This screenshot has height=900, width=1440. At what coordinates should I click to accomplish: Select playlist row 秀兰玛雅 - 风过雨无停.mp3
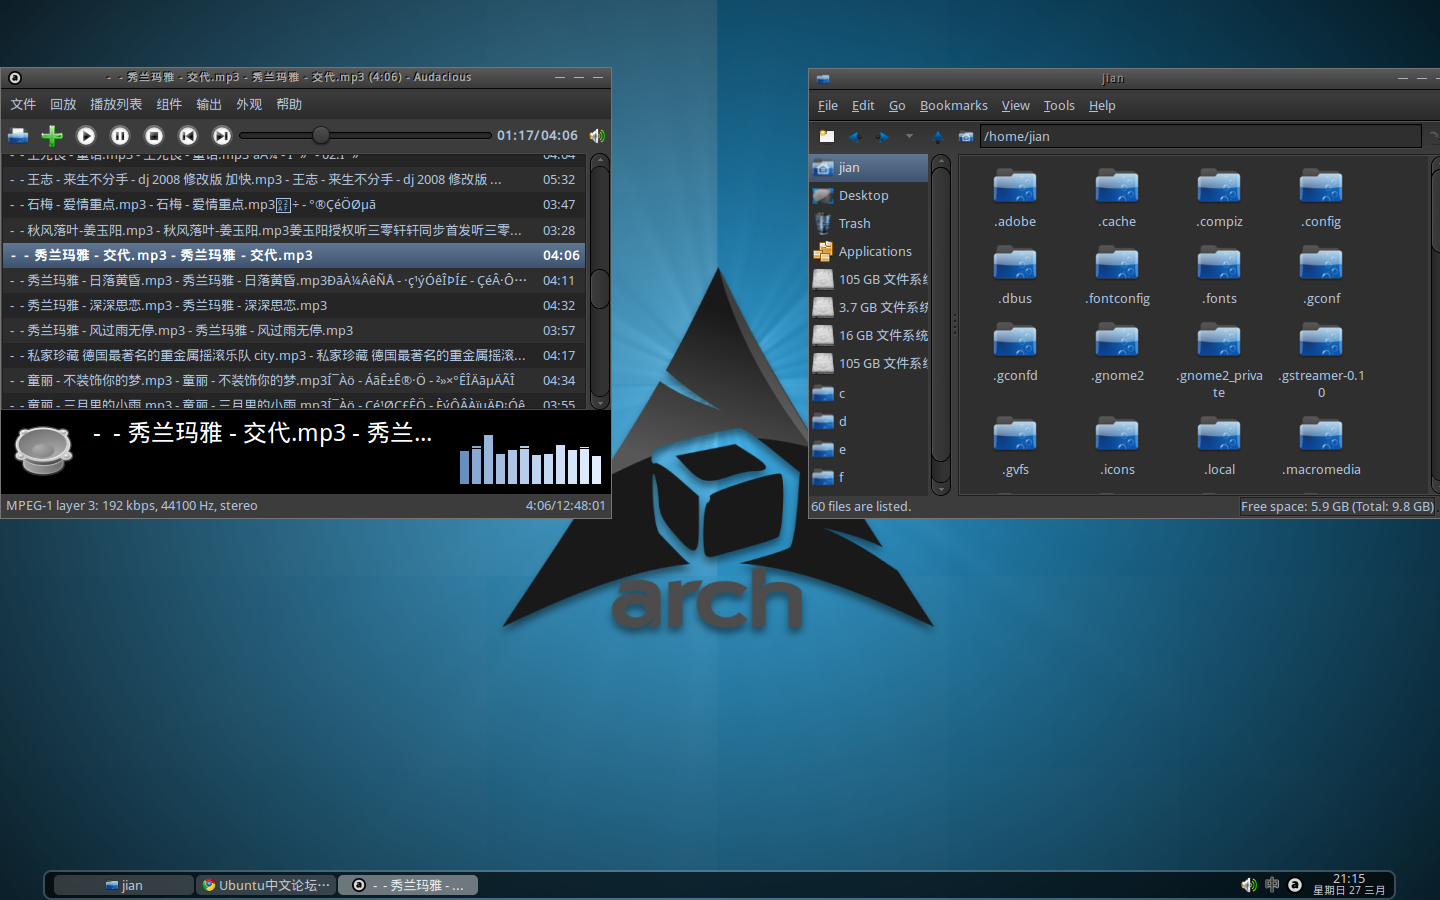[294, 331]
